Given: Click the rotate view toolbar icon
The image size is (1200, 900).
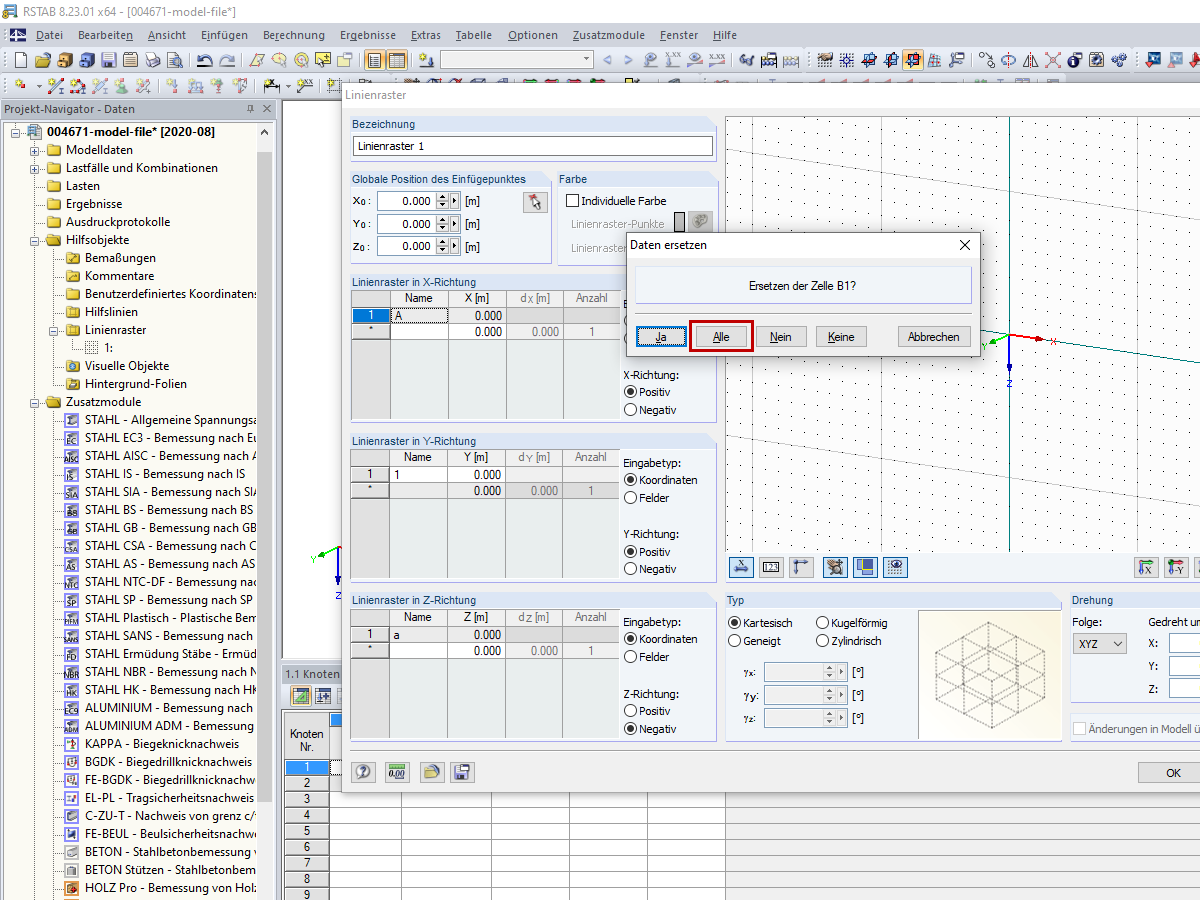Looking at the screenshot, I should 1008,60.
